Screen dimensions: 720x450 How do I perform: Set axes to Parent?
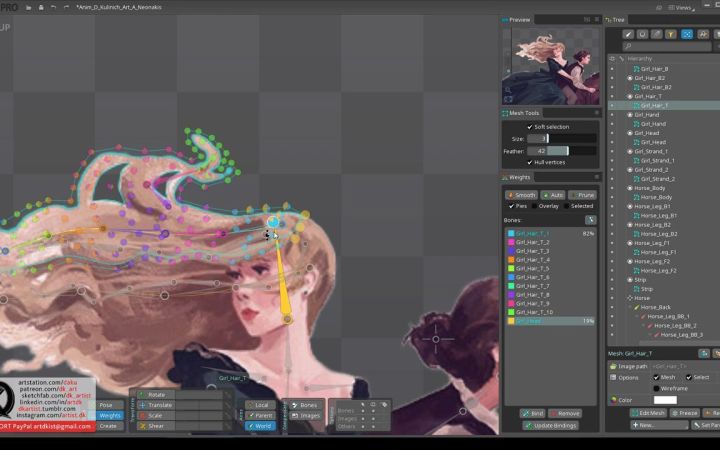coord(260,416)
